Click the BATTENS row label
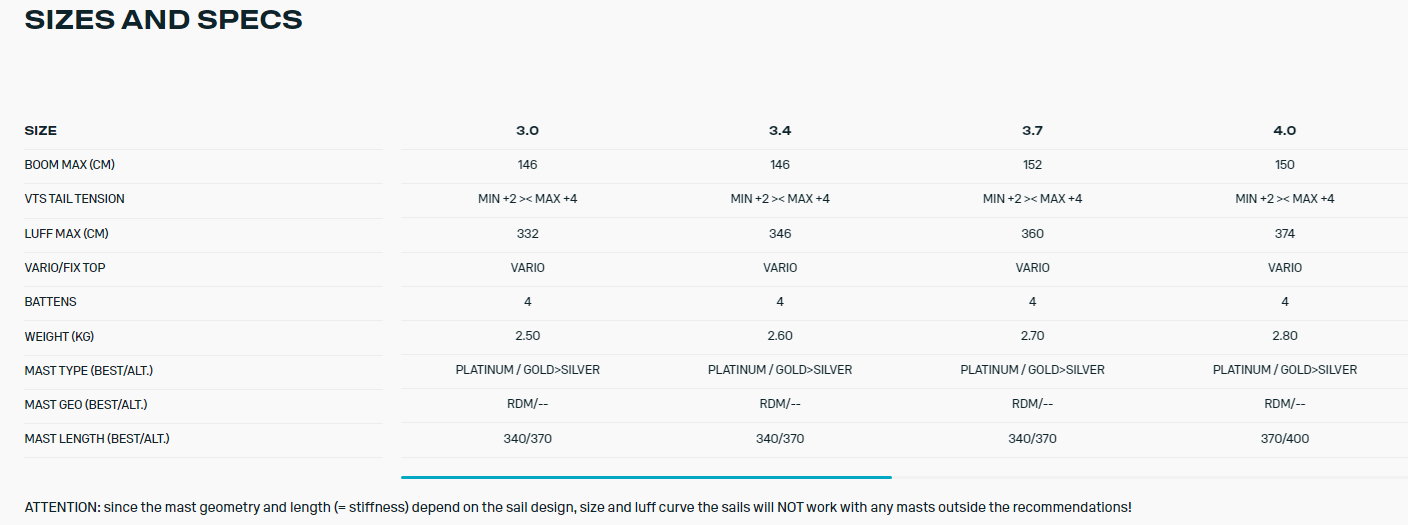Screen dimensions: 1408x525 click(51, 302)
